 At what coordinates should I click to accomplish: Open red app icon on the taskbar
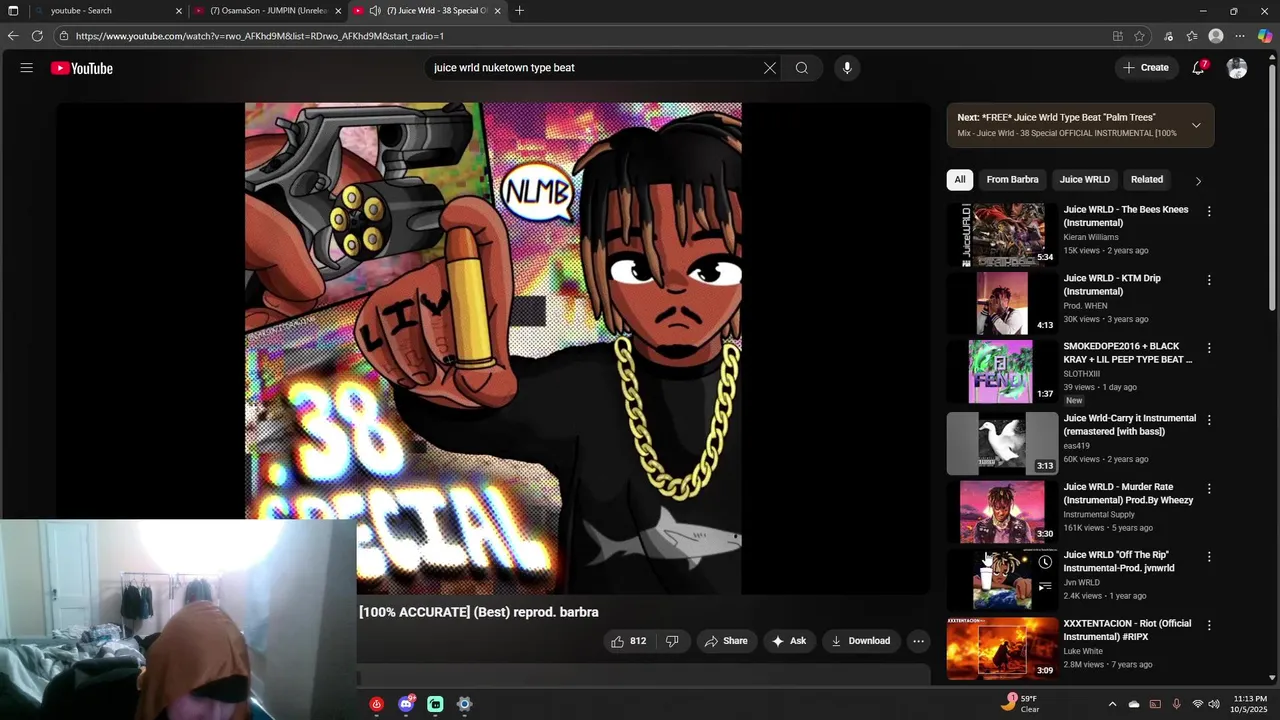tap(376, 704)
